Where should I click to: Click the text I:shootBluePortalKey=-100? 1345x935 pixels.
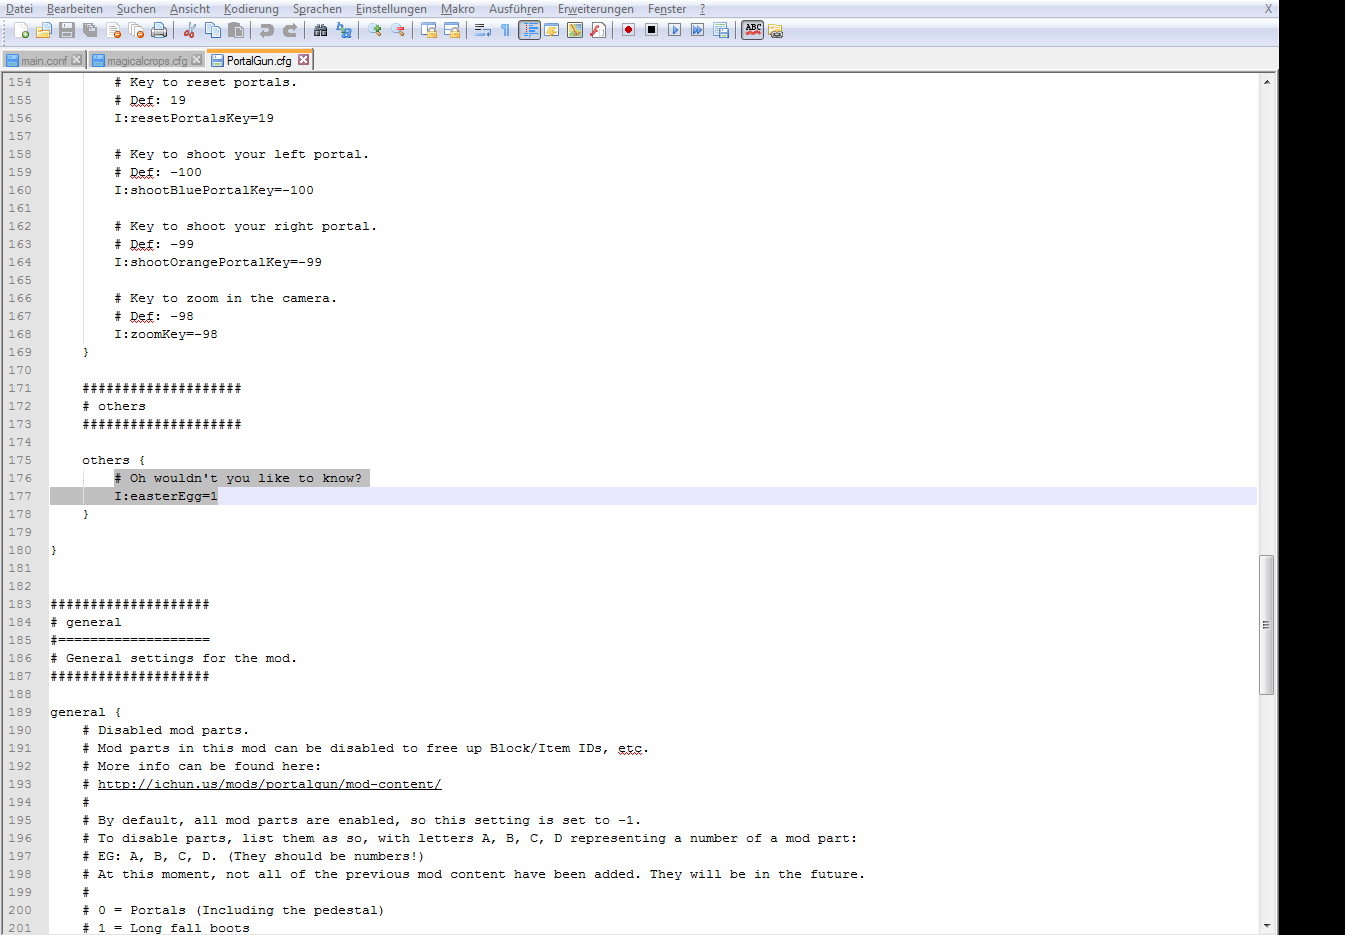[213, 190]
